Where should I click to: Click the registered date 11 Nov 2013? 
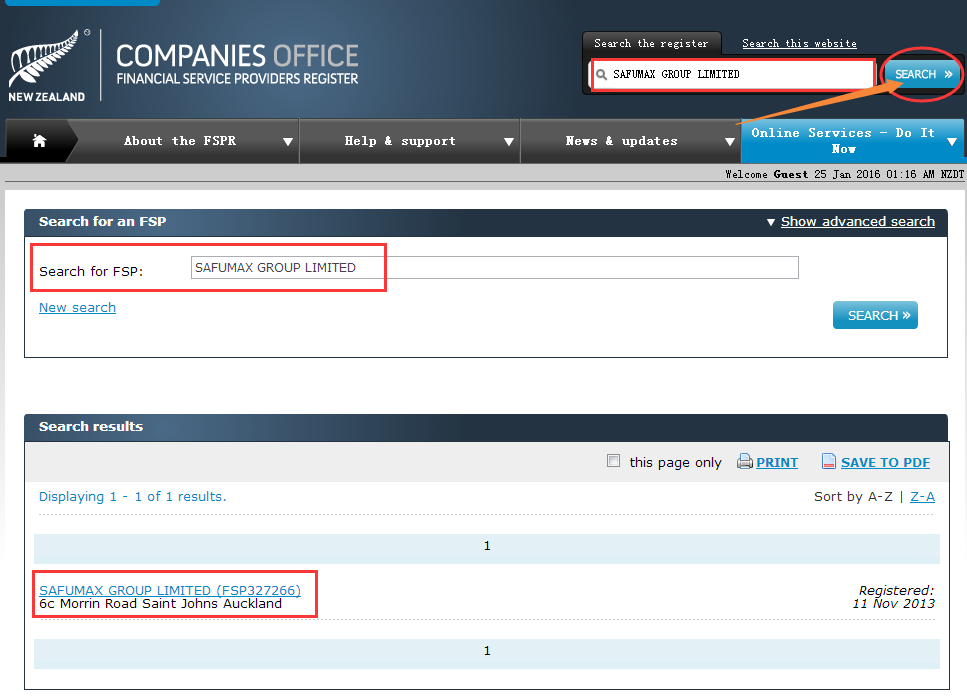point(894,604)
